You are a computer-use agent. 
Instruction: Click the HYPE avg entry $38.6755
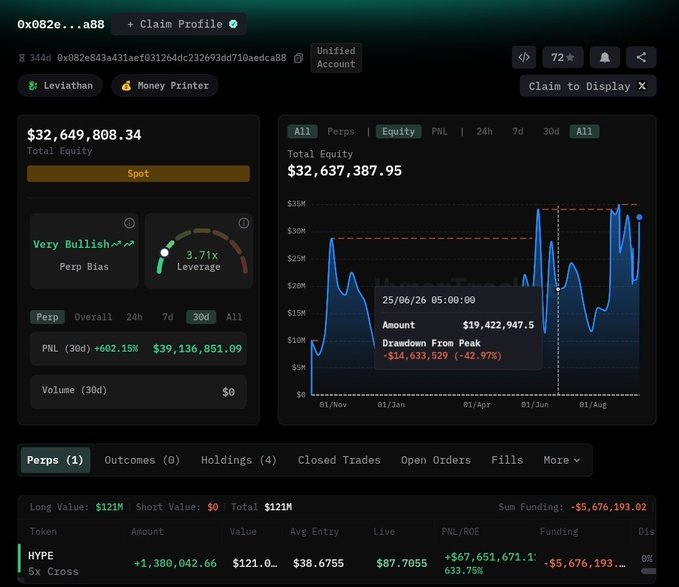(318, 563)
